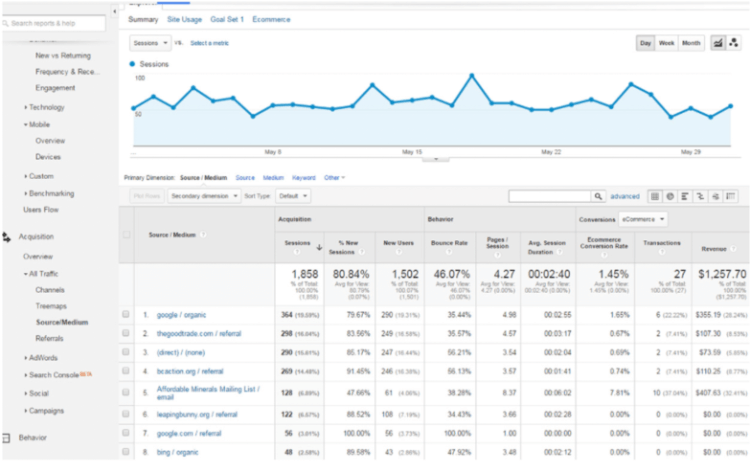Open Users Flow in the sidebar
This screenshot has width=750, height=471.
(x=41, y=210)
